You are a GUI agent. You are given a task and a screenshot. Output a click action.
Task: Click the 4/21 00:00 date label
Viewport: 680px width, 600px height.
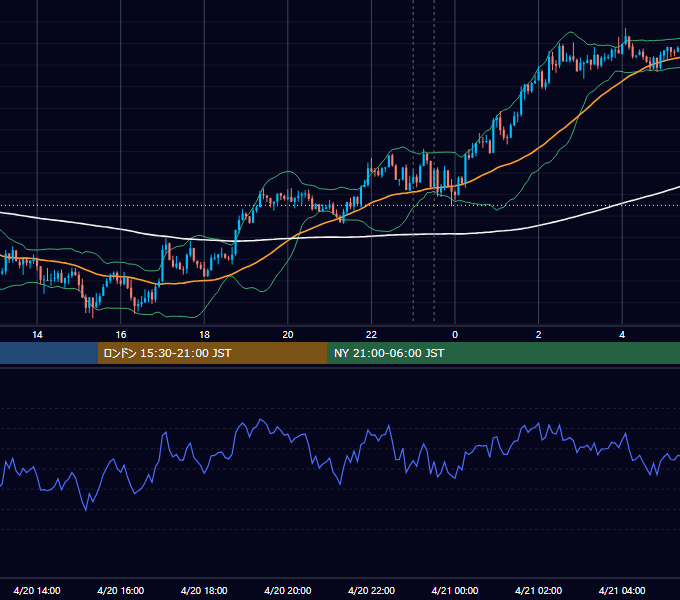click(x=455, y=590)
